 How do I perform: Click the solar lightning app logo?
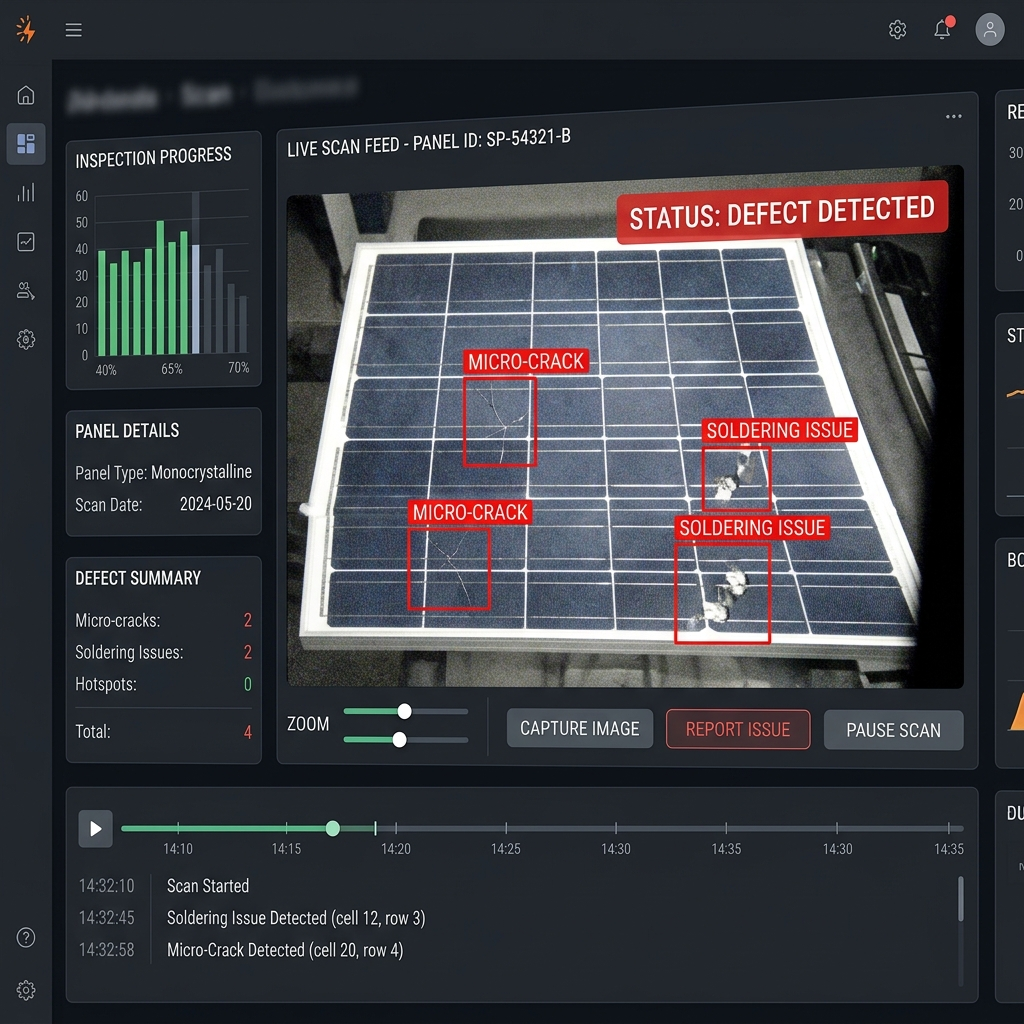tap(25, 29)
